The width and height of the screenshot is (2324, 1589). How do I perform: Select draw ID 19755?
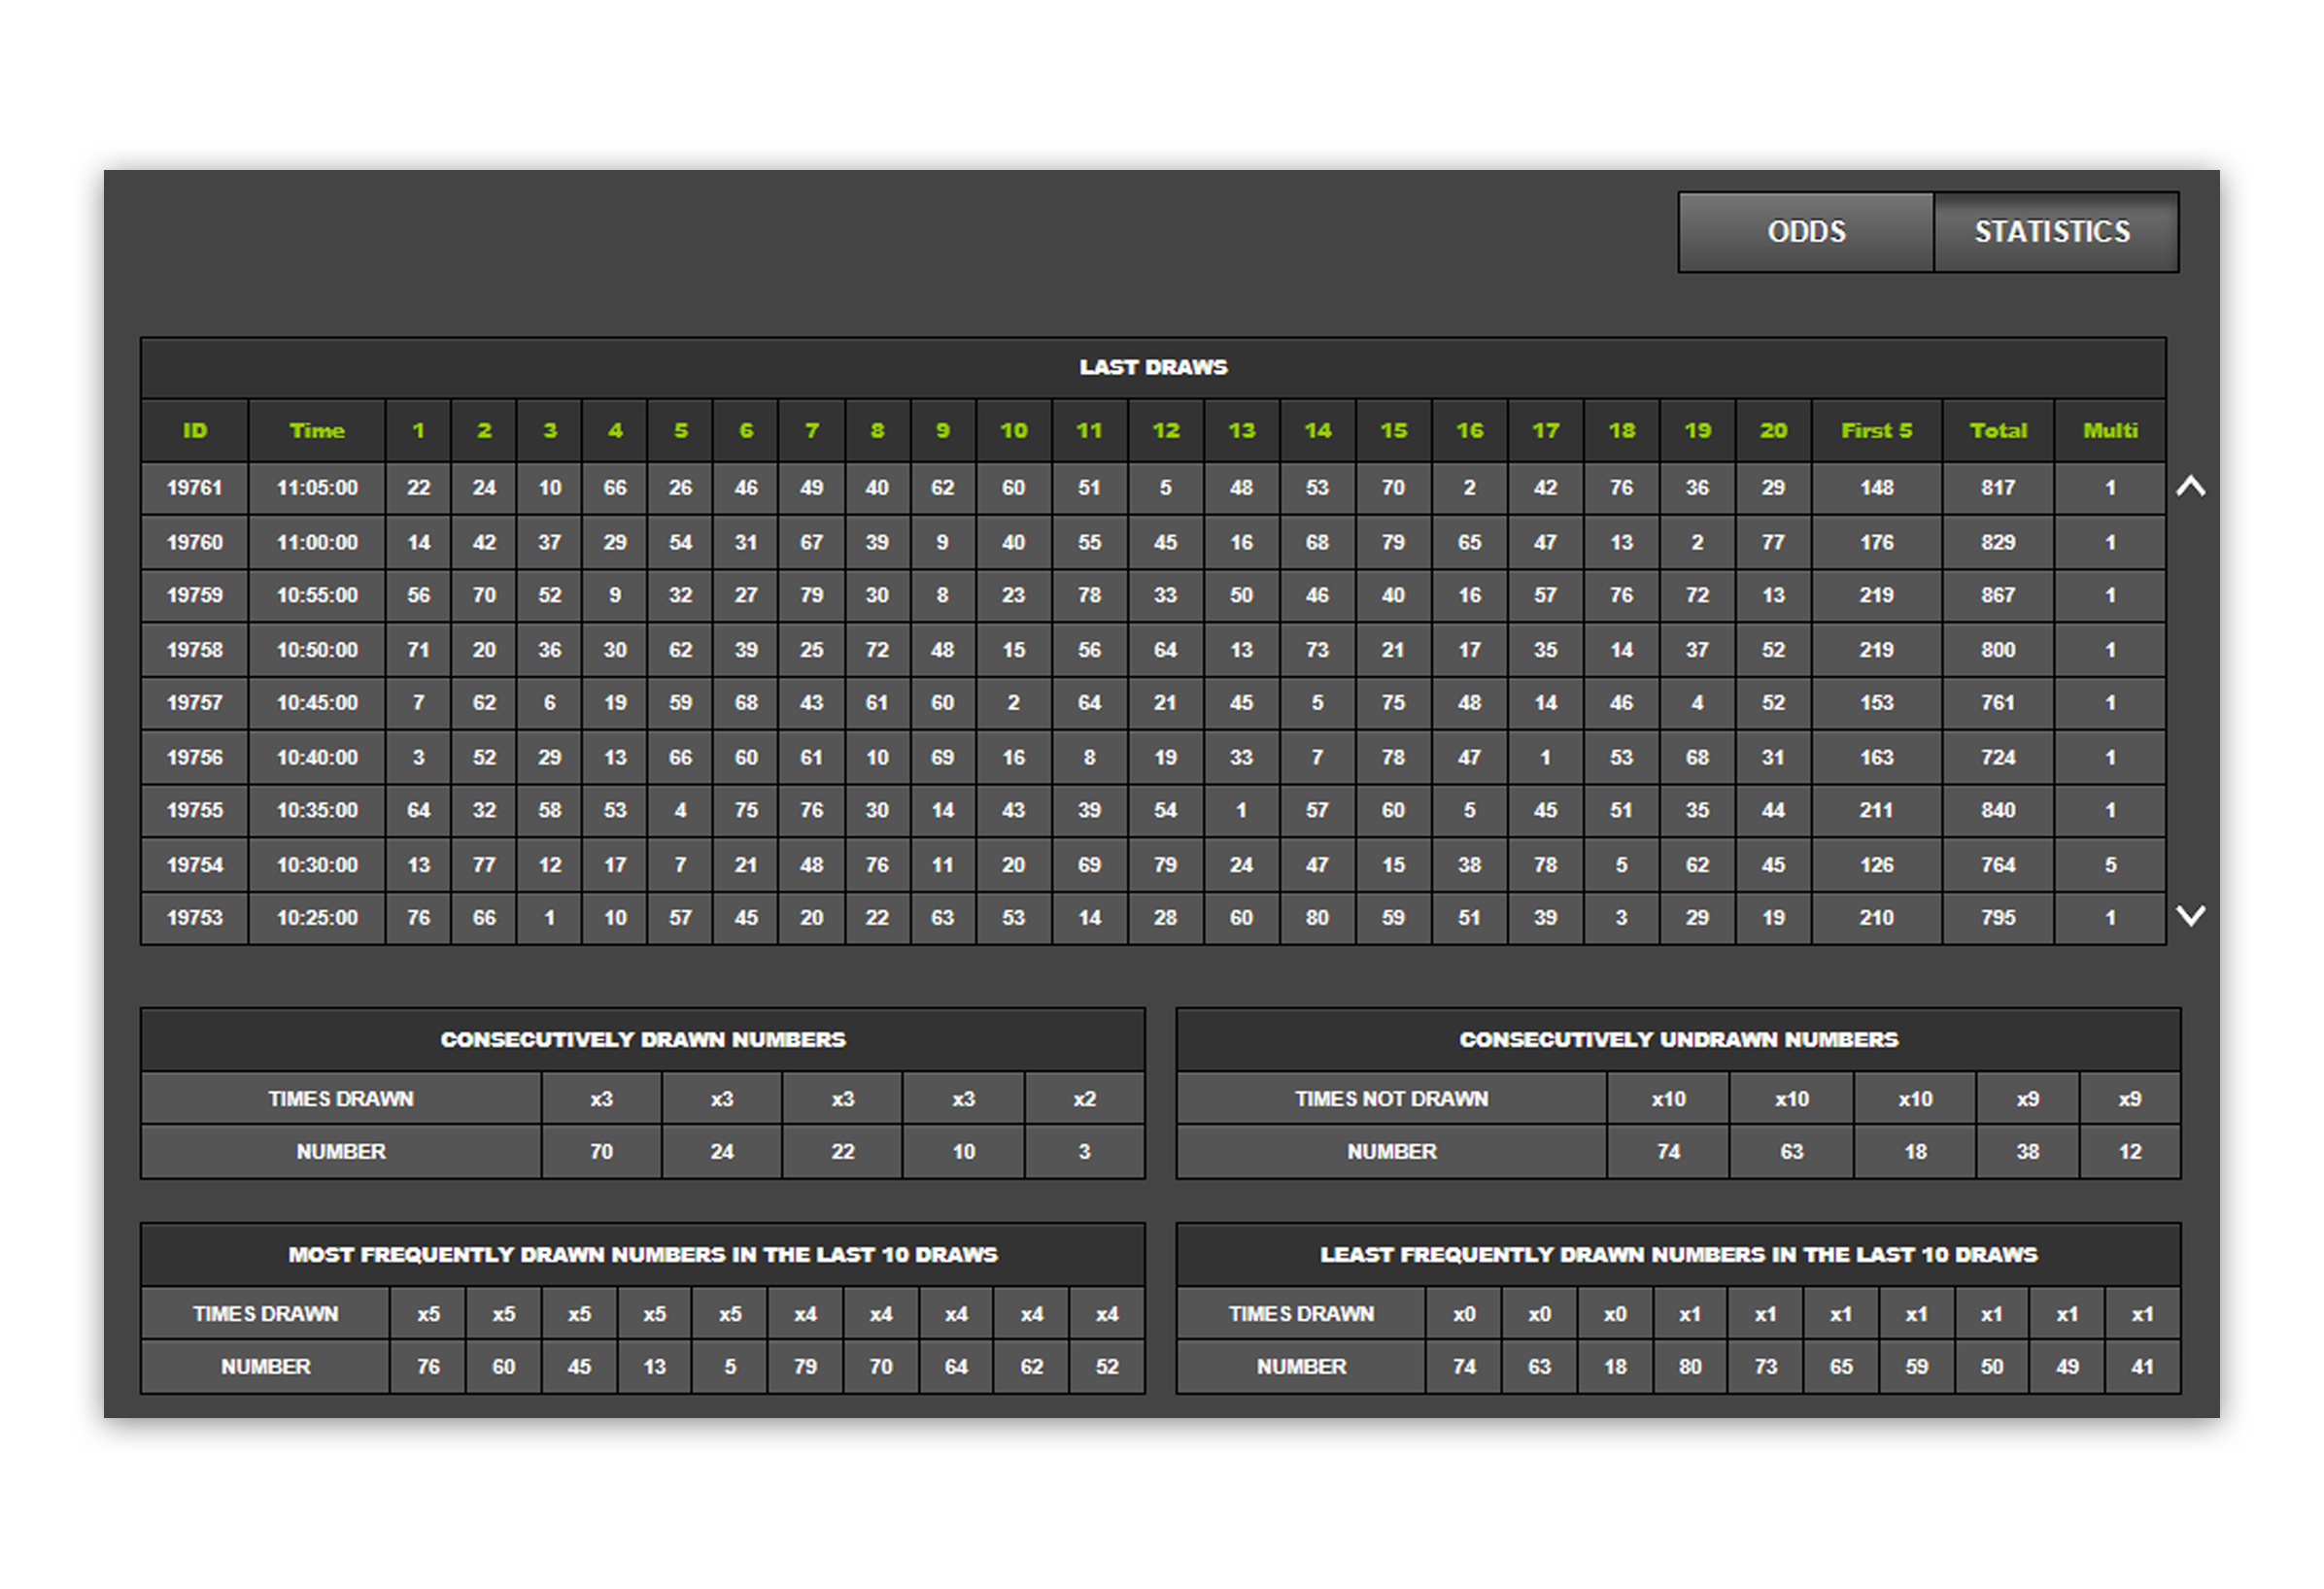coord(195,810)
